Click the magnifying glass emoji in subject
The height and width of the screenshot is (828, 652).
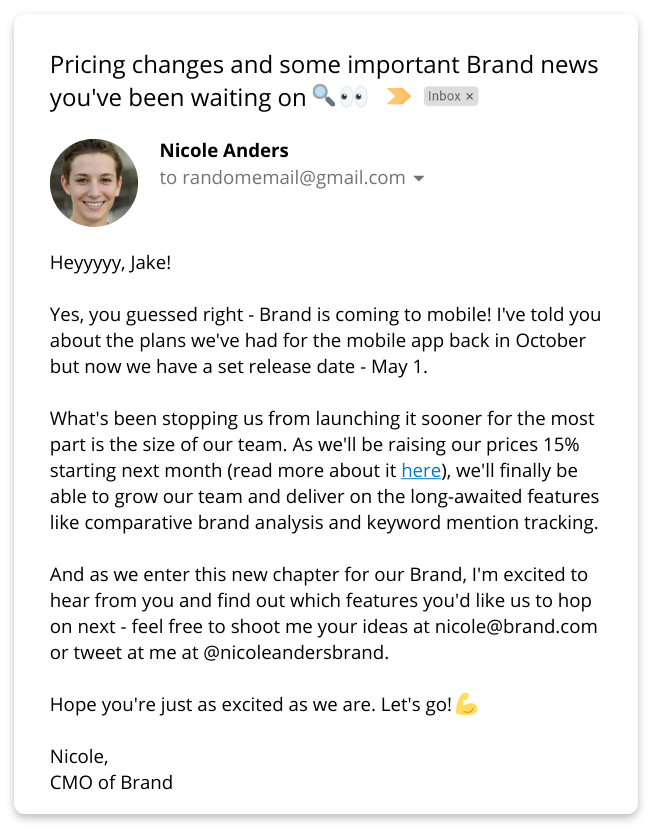(x=323, y=96)
